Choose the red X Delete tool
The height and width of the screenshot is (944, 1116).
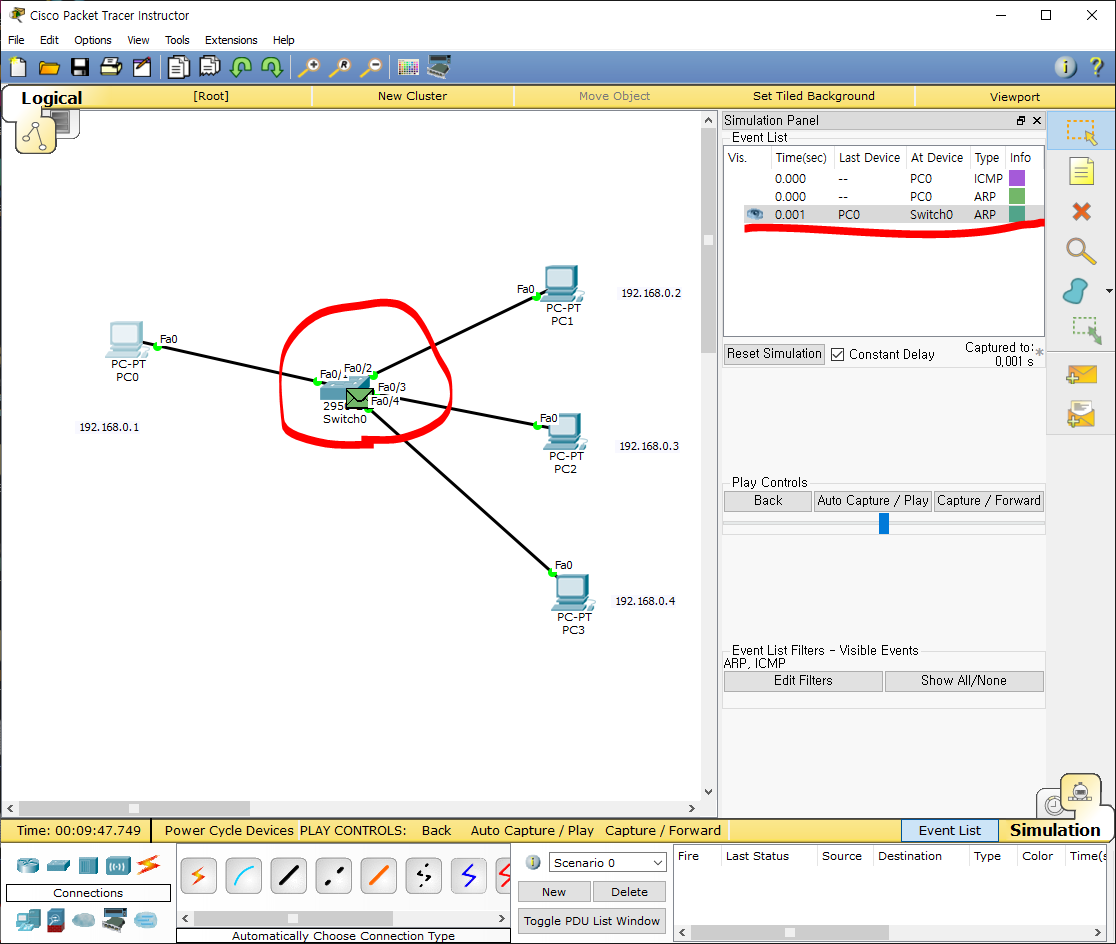point(1081,211)
